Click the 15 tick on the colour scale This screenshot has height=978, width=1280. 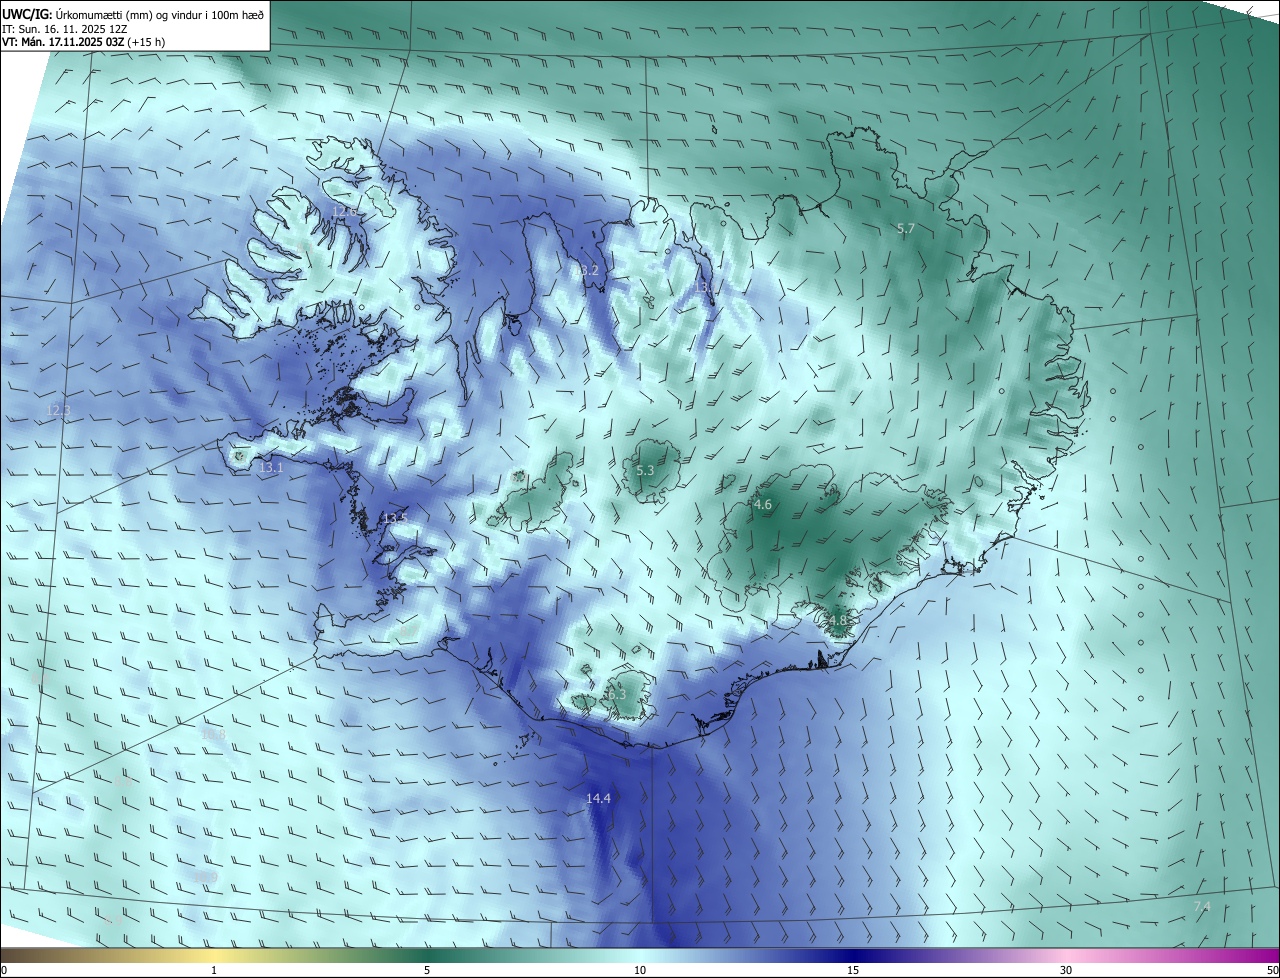click(853, 970)
